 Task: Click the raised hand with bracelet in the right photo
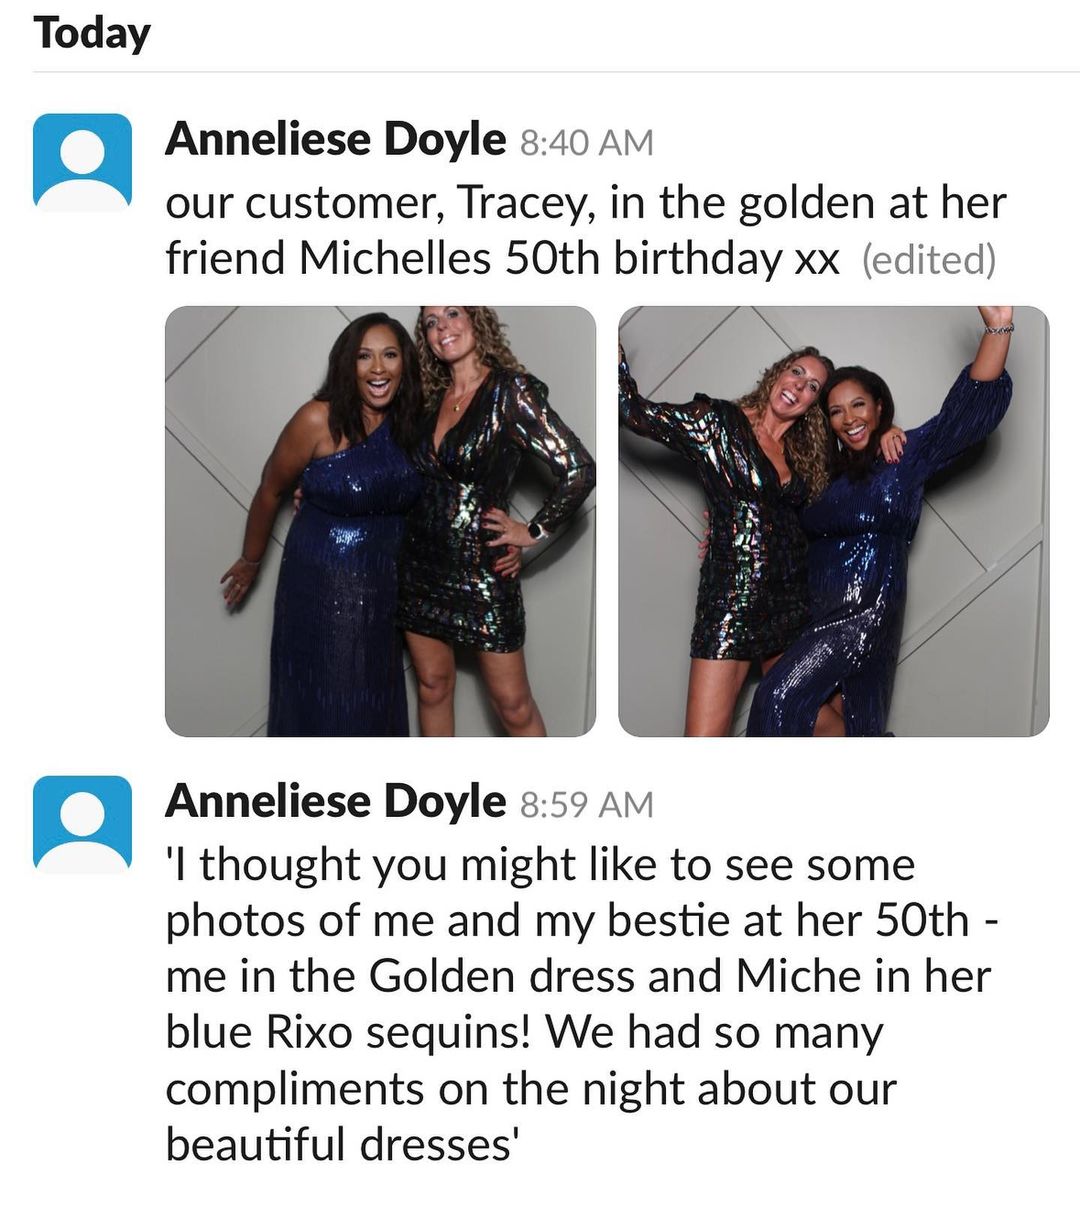click(996, 322)
